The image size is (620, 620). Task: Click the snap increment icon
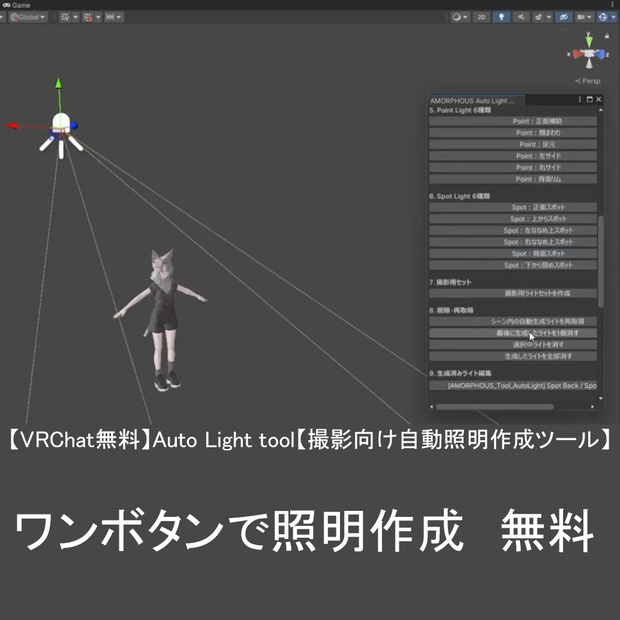click(88, 17)
